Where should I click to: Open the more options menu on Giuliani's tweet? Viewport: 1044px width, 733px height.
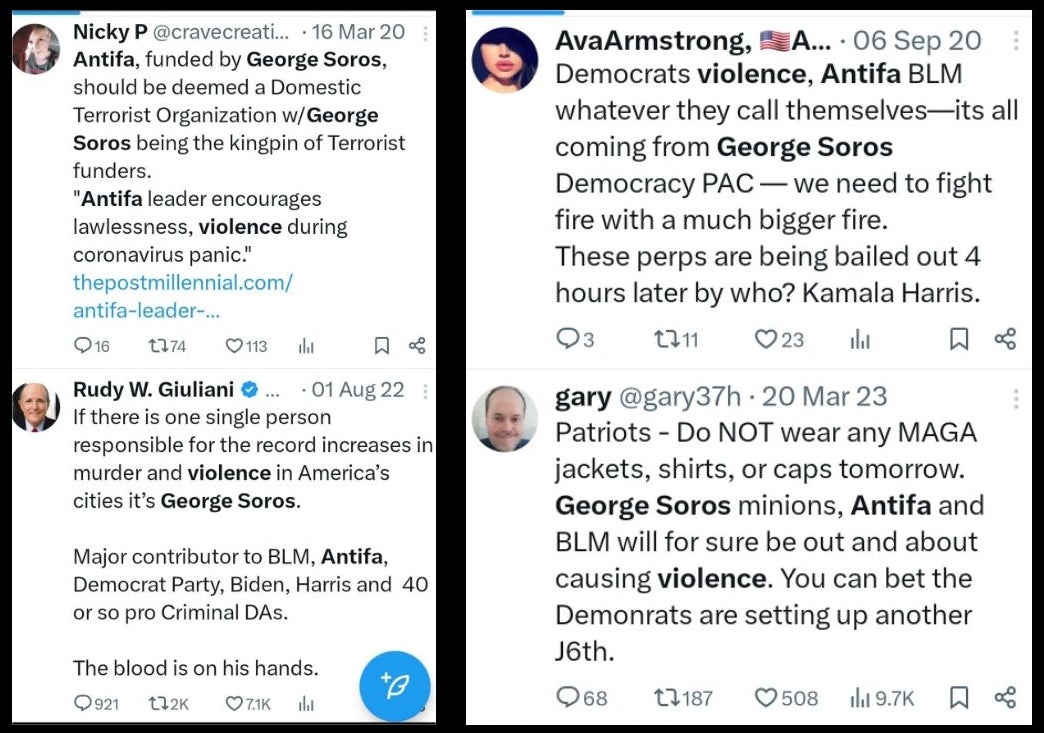coord(425,391)
